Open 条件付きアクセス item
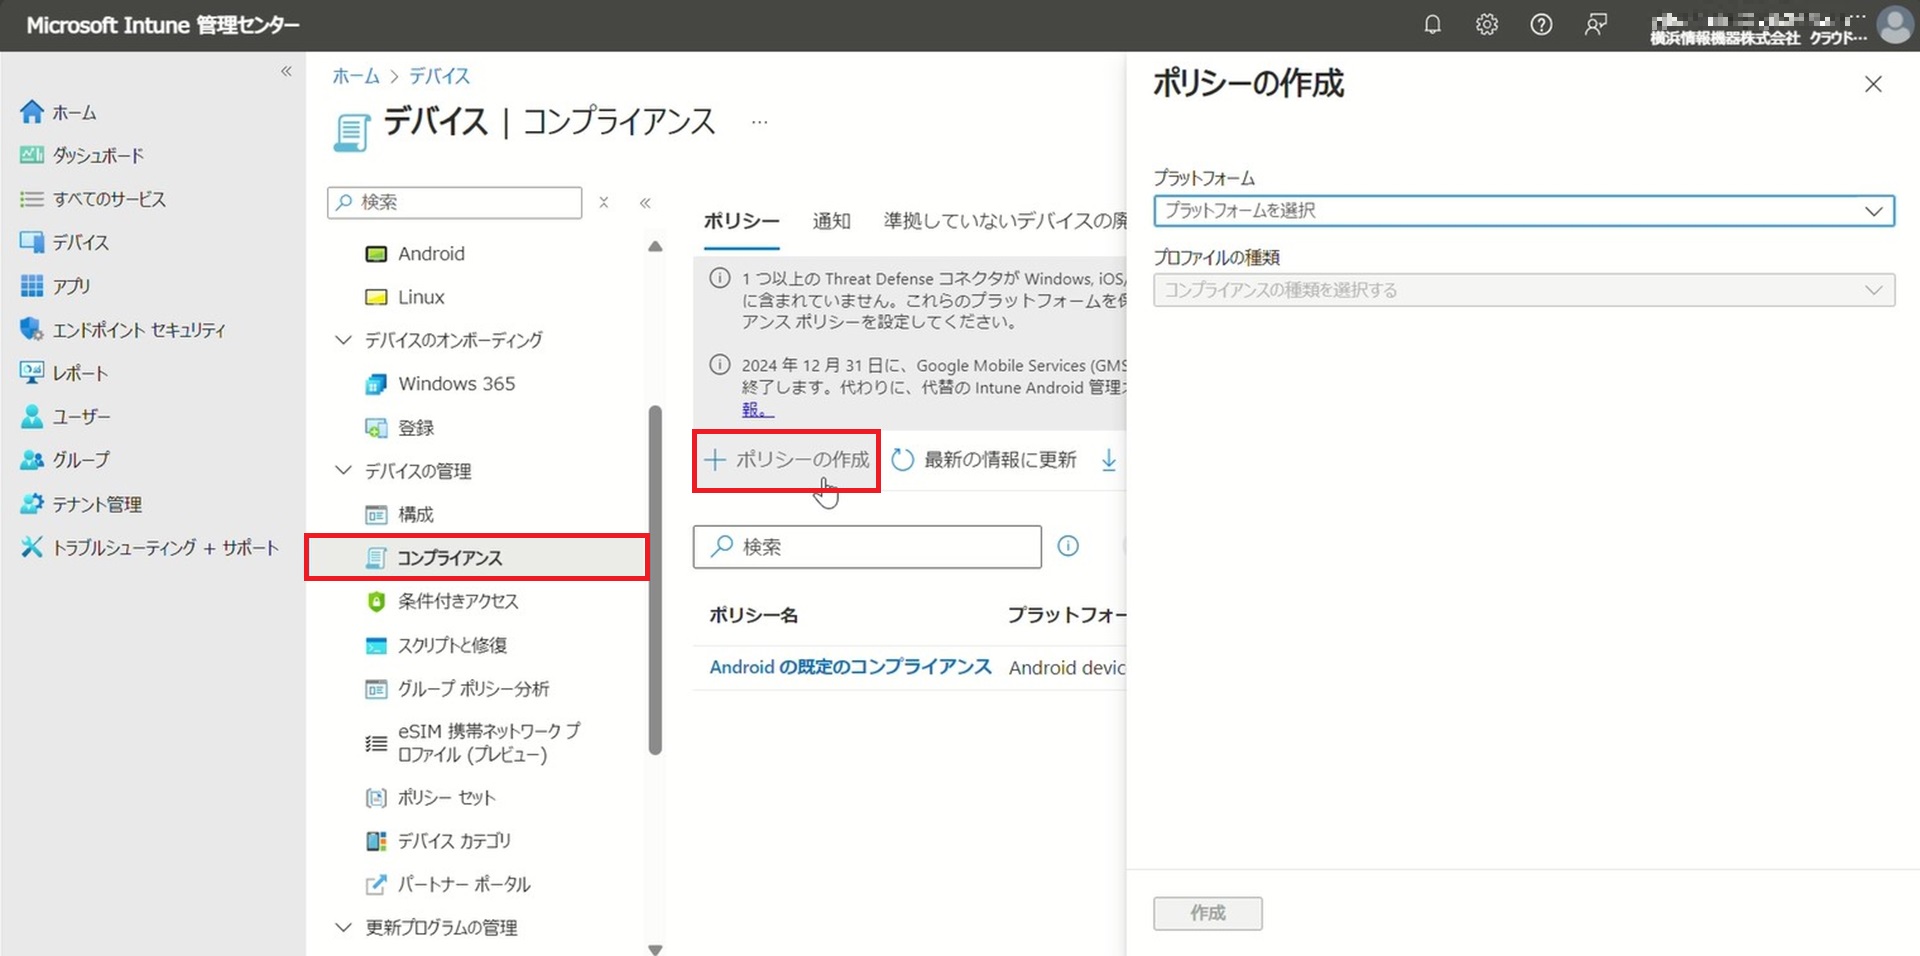The height and width of the screenshot is (956, 1920). (x=442, y=601)
